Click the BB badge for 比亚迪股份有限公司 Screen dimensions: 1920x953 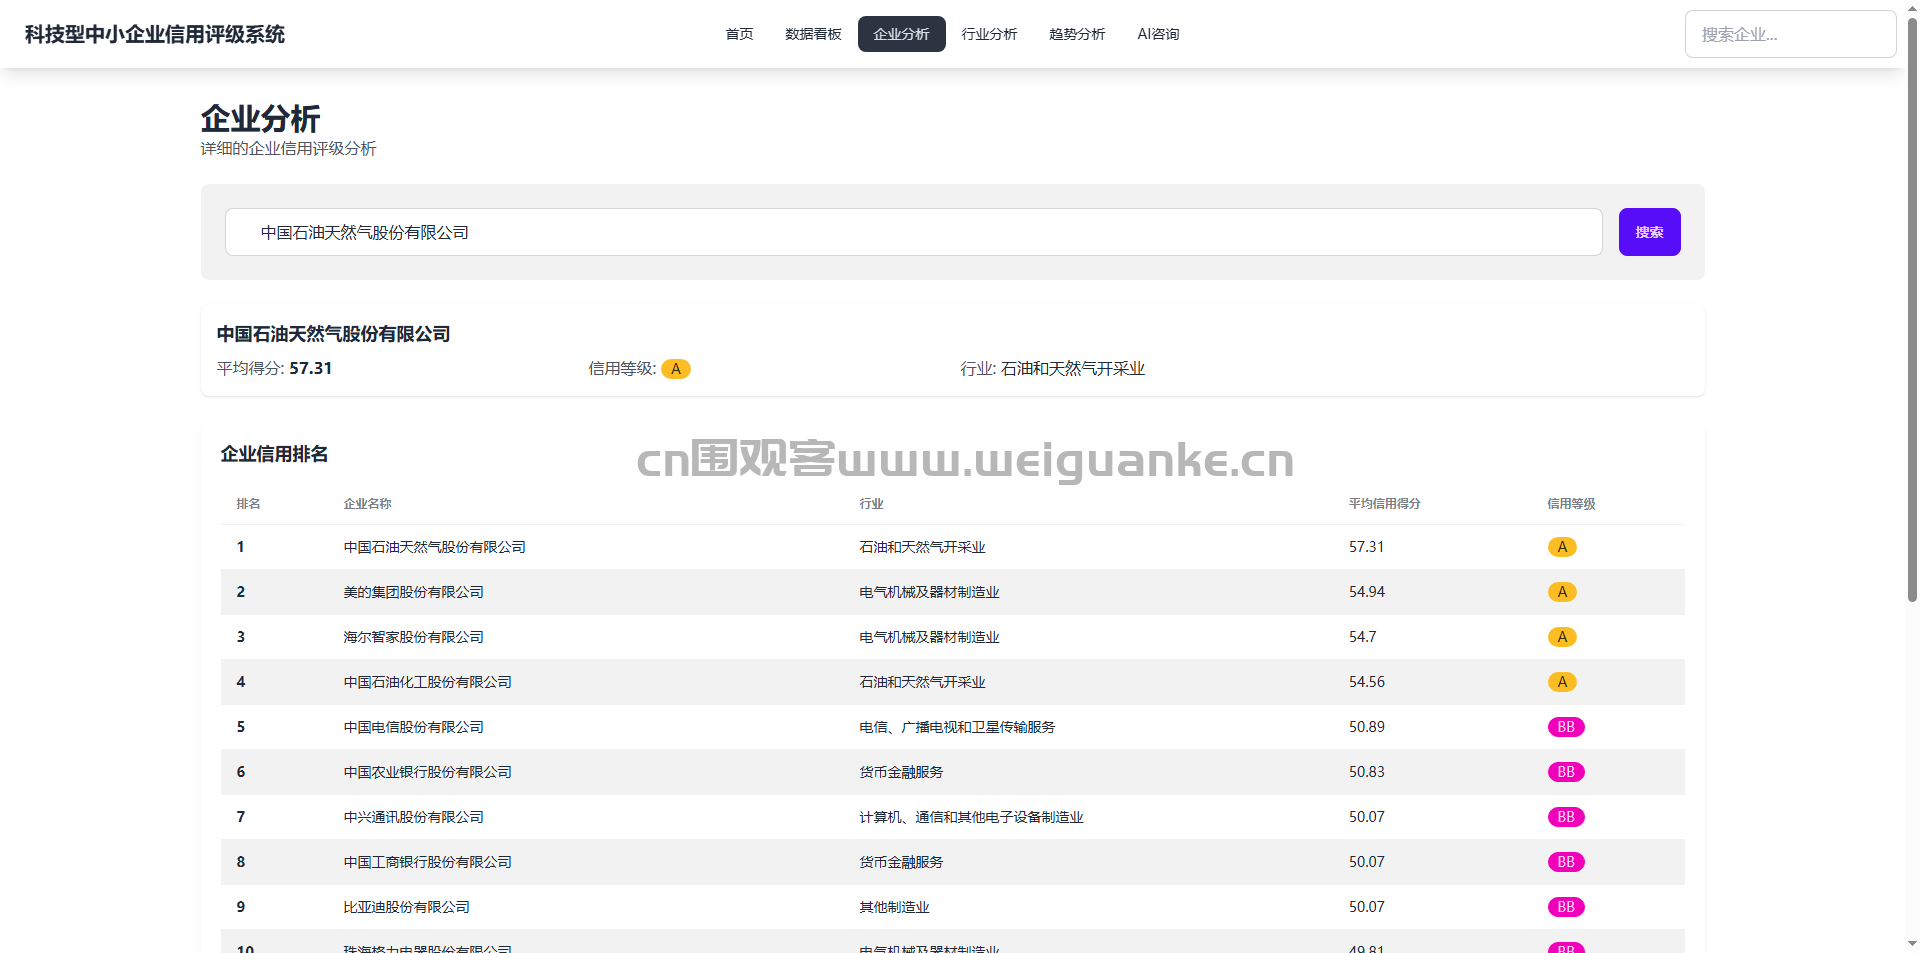(x=1565, y=907)
